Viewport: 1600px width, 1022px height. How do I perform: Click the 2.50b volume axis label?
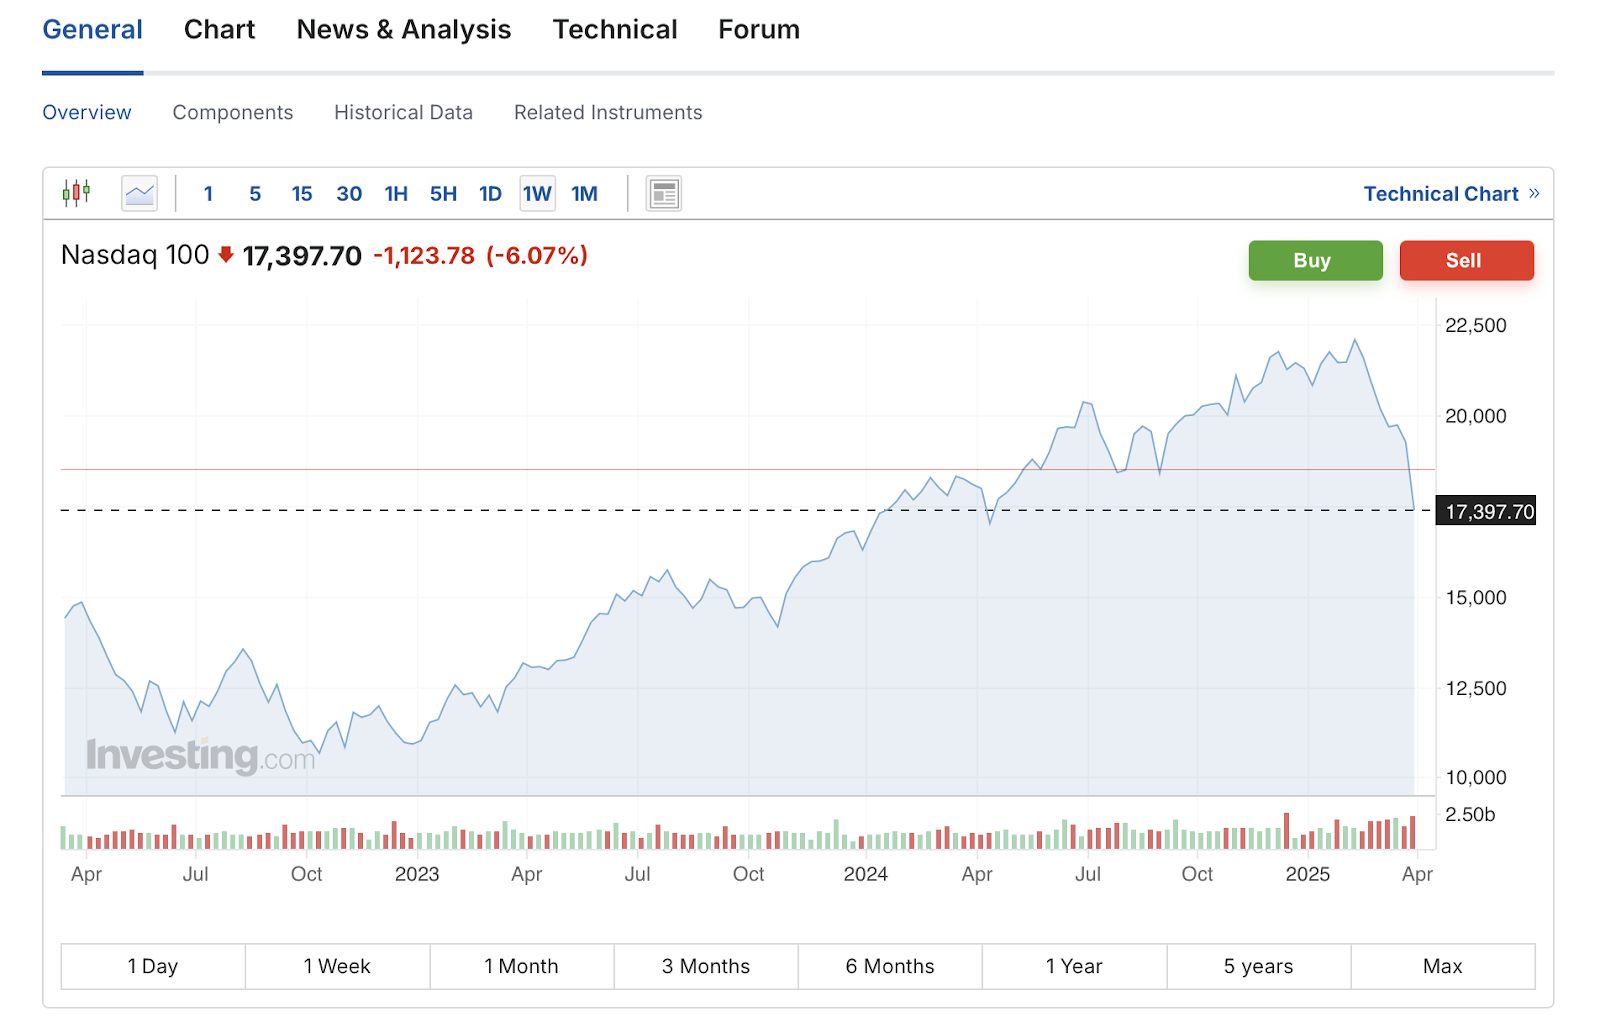[x=1470, y=814]
